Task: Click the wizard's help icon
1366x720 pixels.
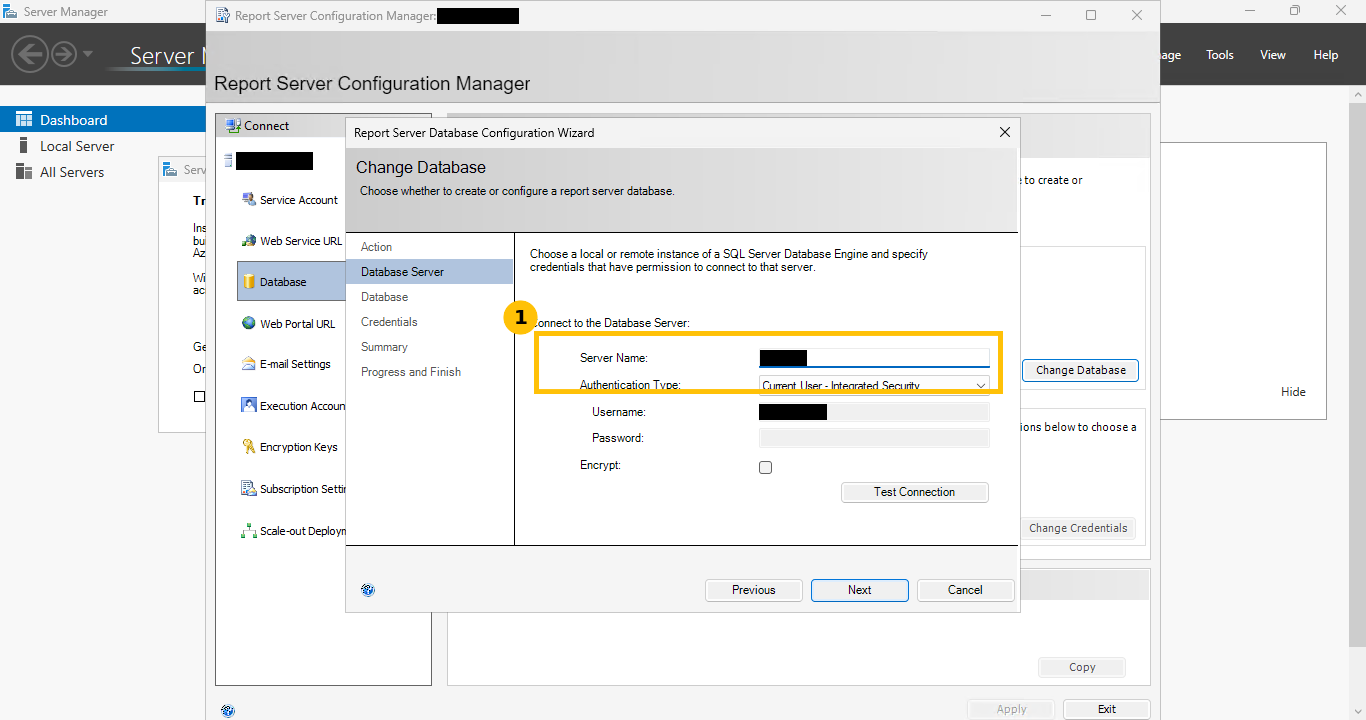Action: pyautogui.click(x=368, y=590)
